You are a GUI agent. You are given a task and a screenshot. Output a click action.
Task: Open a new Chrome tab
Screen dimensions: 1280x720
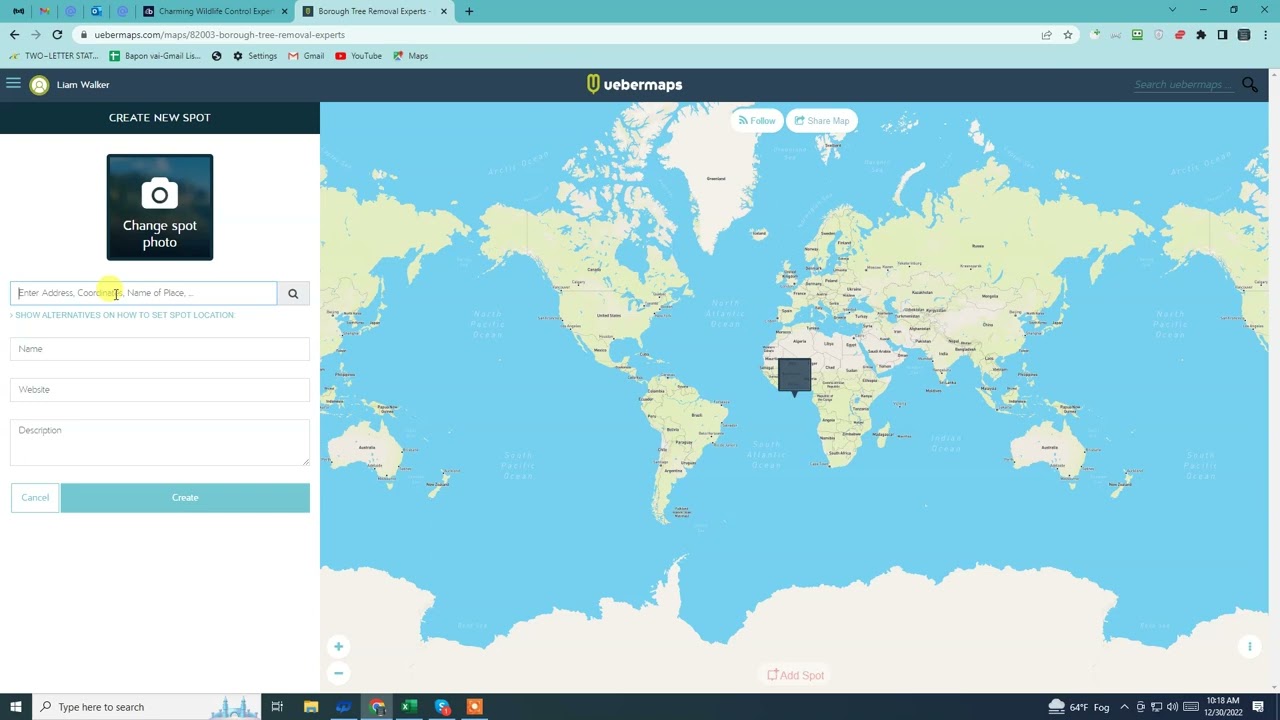tap(469, 11)
